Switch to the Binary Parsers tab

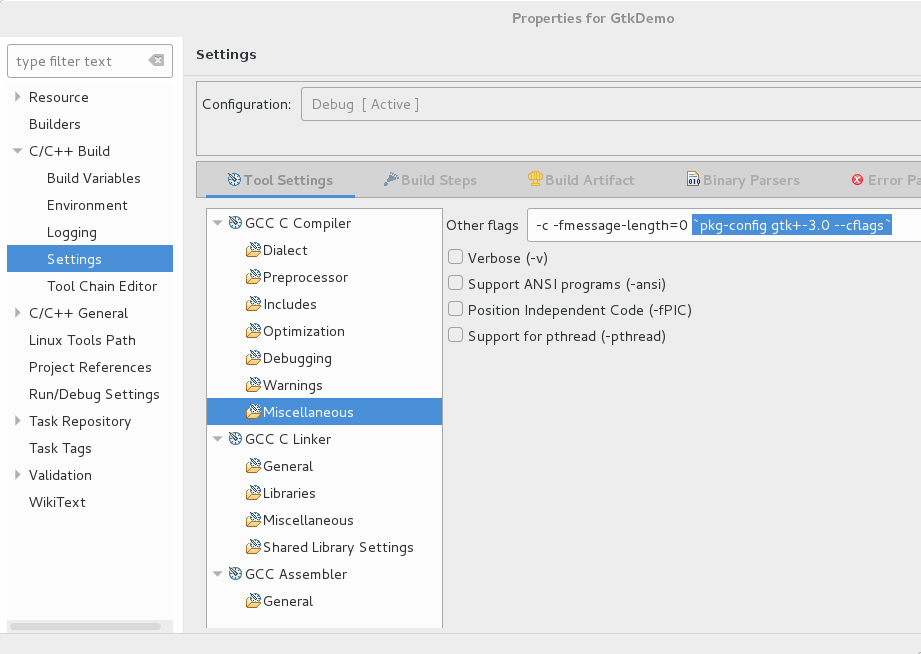(x=743, y=180)
